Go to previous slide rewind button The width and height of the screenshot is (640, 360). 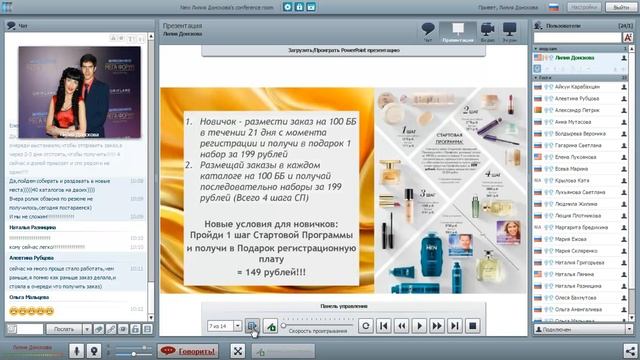402,326
